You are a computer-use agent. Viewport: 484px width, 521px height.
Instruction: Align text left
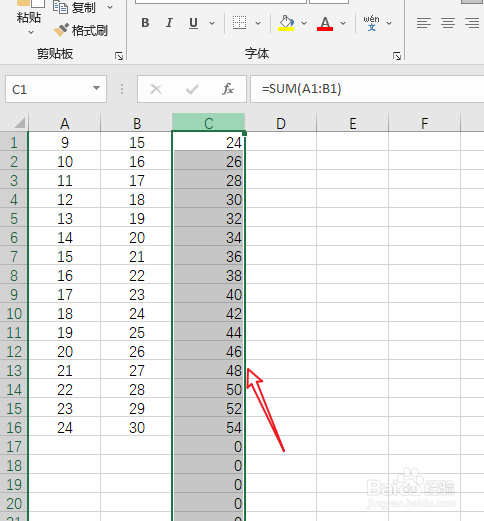pos(424,23)
